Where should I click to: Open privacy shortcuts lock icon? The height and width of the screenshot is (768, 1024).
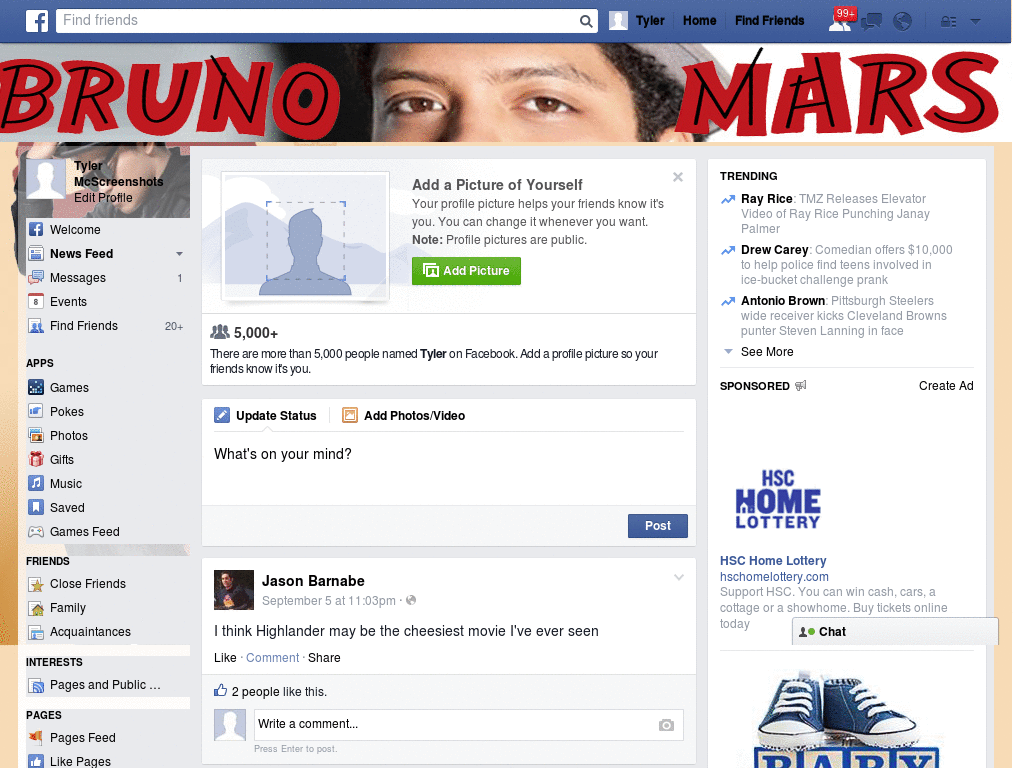tap(948, 22)
